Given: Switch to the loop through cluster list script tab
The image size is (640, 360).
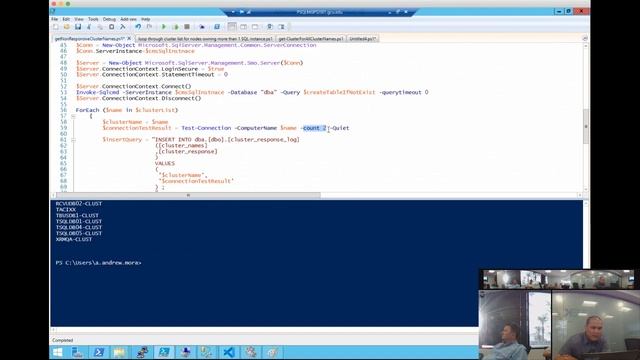Looking at the screenshot, I should pos(205,39).
